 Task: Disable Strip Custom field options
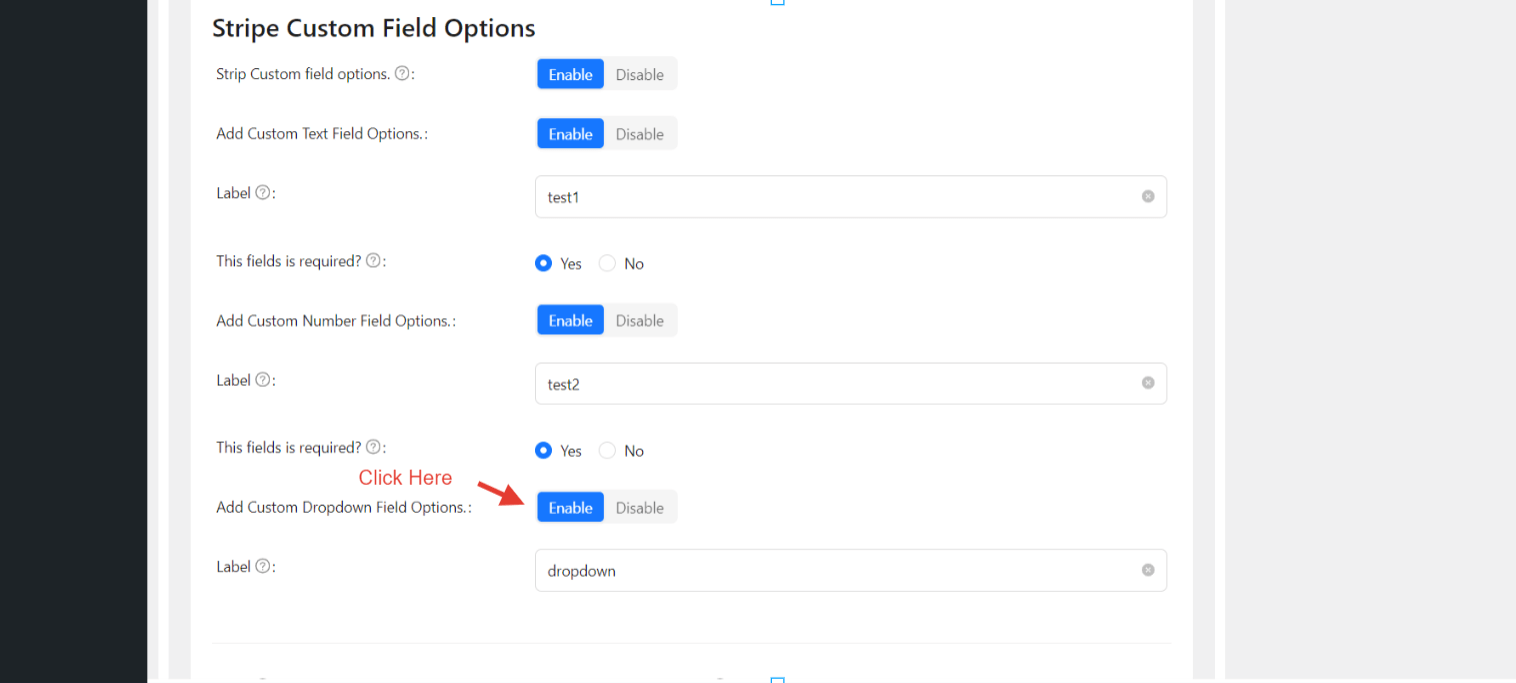(x=639, y=74)
